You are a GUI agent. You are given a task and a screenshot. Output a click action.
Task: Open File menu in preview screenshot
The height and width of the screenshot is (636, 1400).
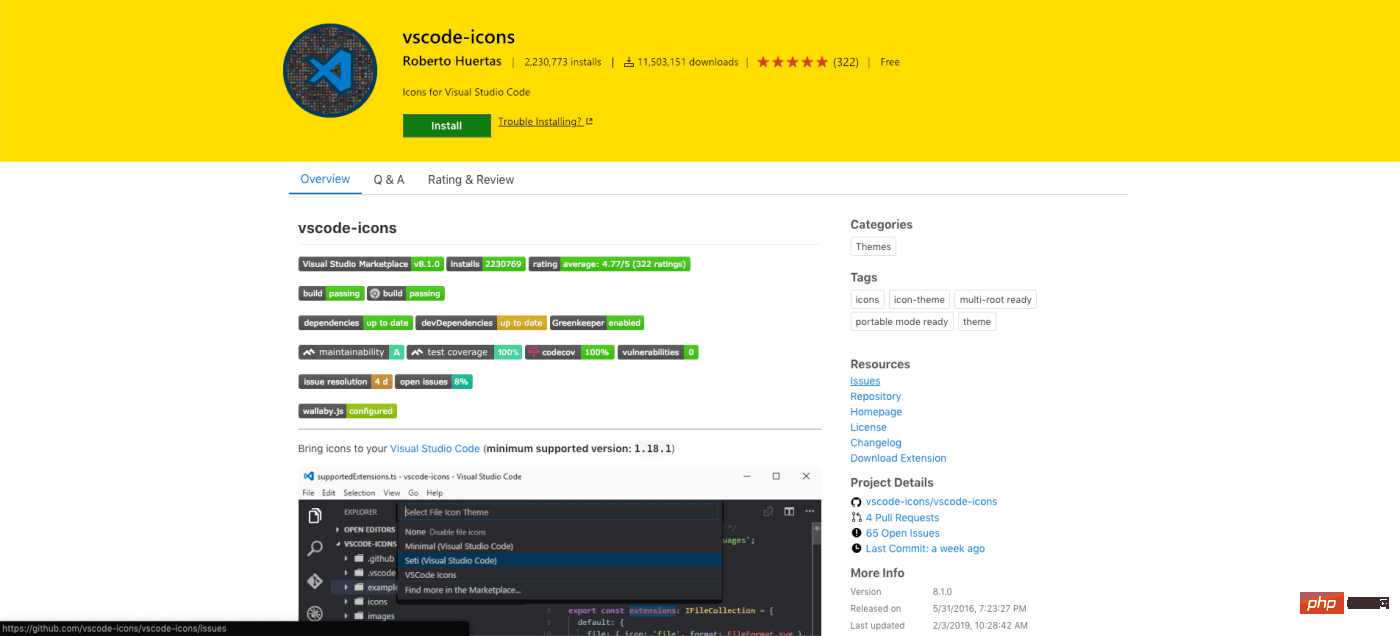308,493
